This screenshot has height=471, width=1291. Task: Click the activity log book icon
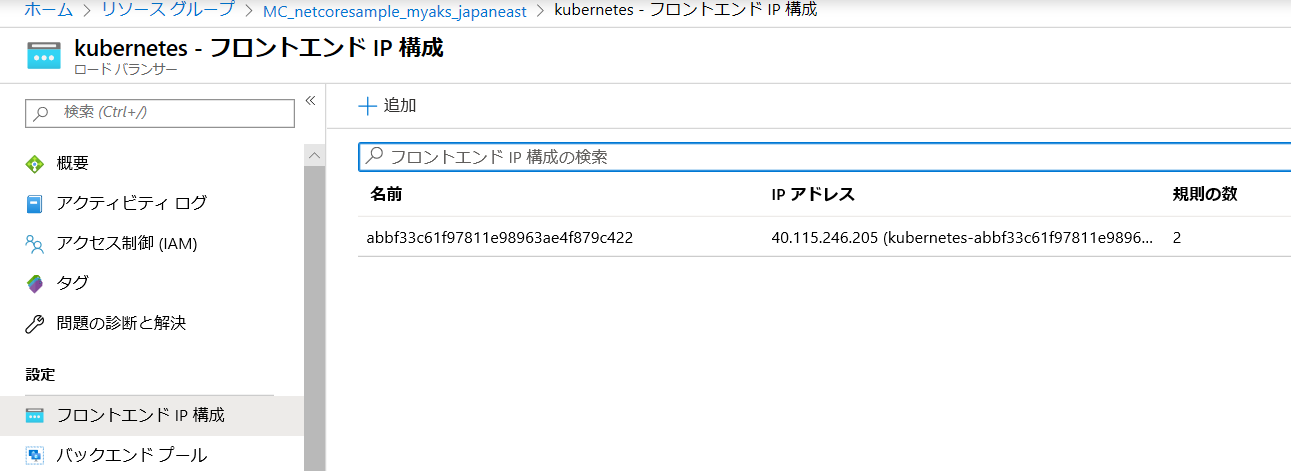pos(35,203)
